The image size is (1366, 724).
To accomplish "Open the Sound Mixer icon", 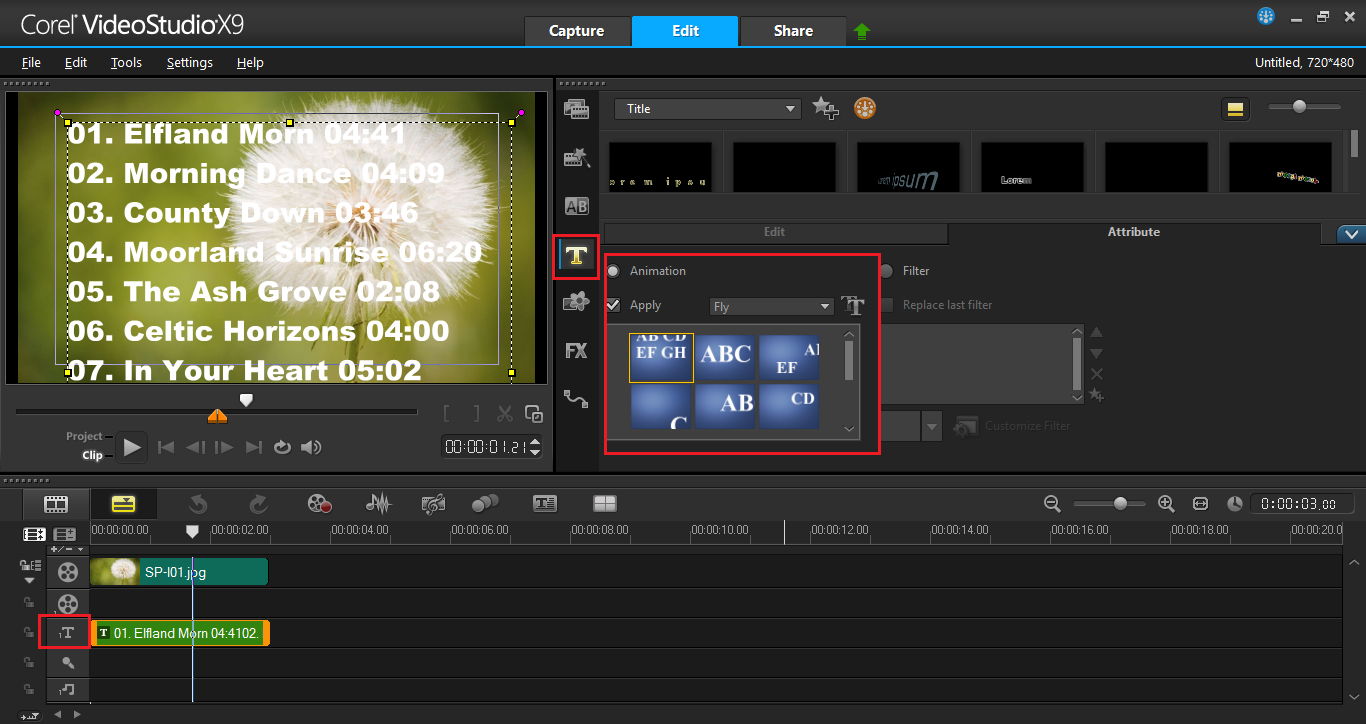I will pos(378,503).
